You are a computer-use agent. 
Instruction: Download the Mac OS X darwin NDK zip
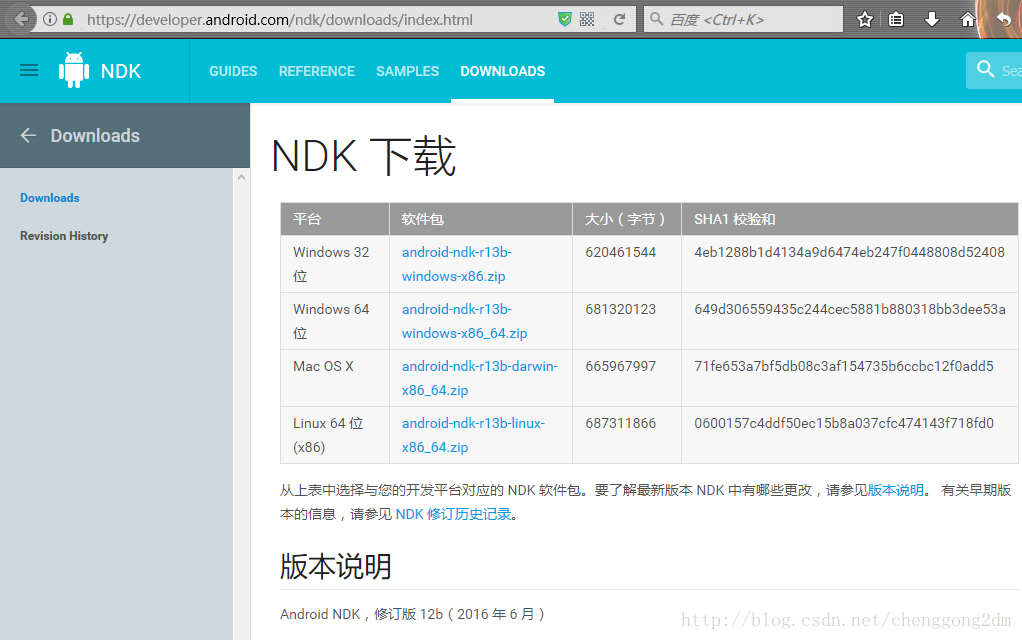(479, 378)
